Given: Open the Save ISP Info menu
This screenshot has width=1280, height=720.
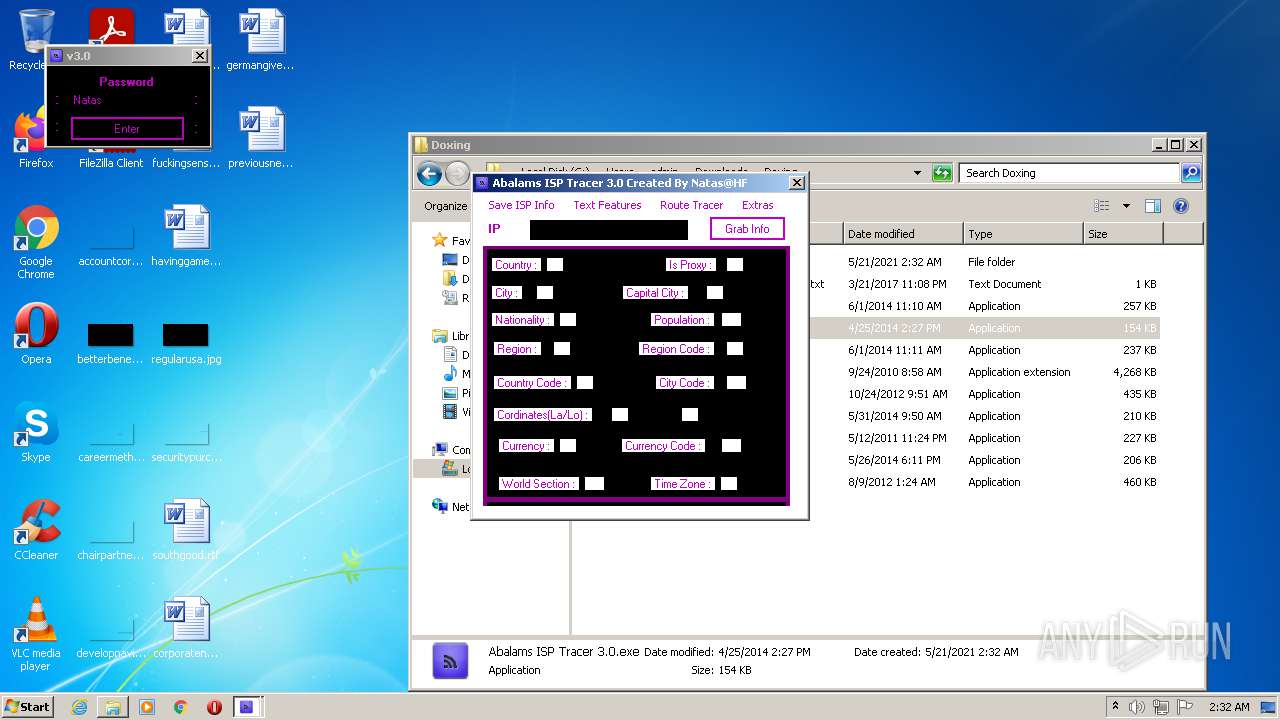Looking at the screenshot, I should 521,205.
